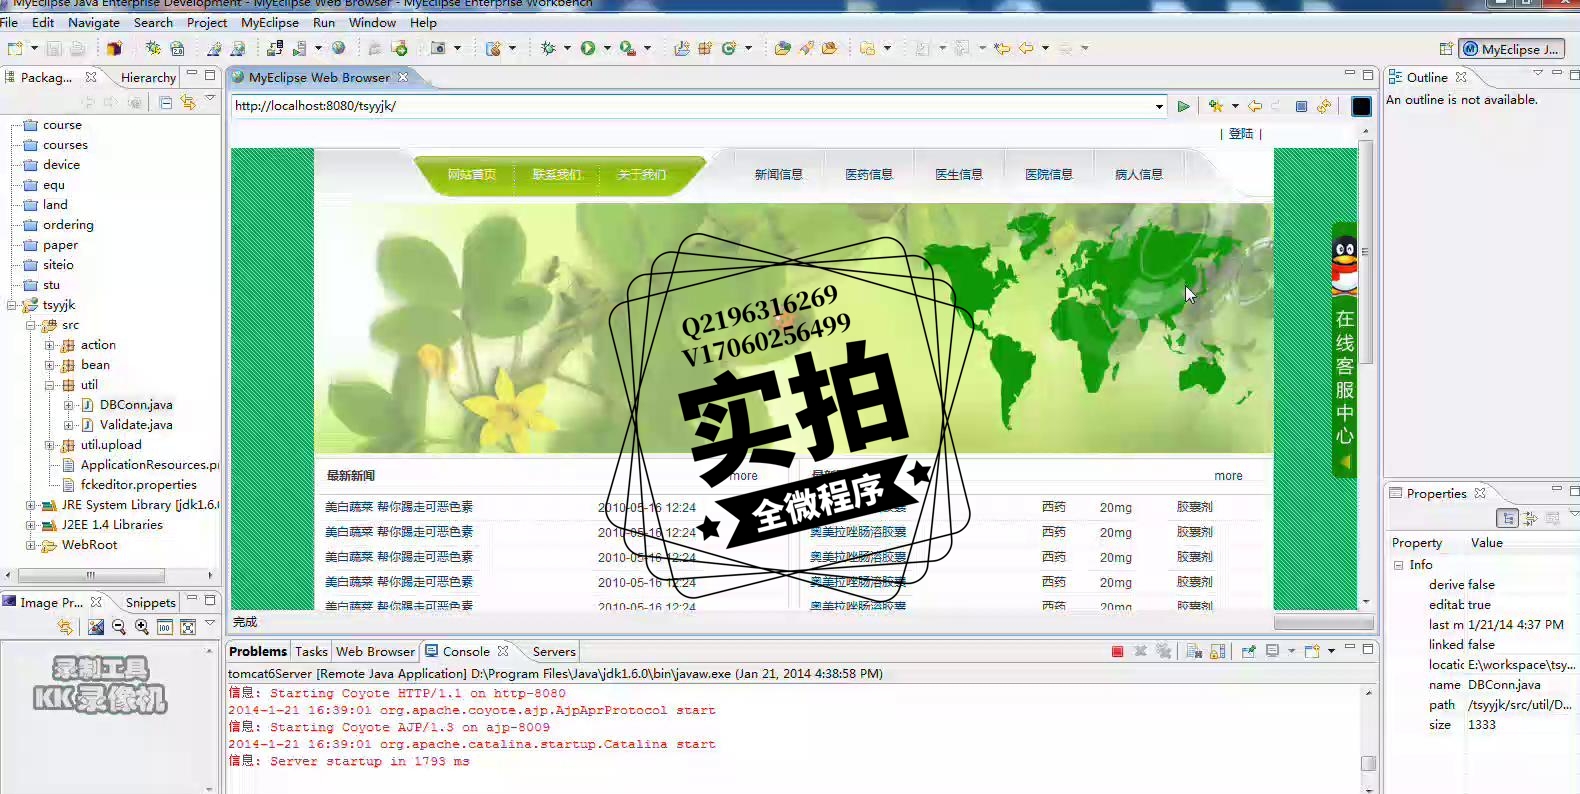Click the browser Back arrow icon
Viewport: 1580px width, 794px height.
tap(1255, 106)
